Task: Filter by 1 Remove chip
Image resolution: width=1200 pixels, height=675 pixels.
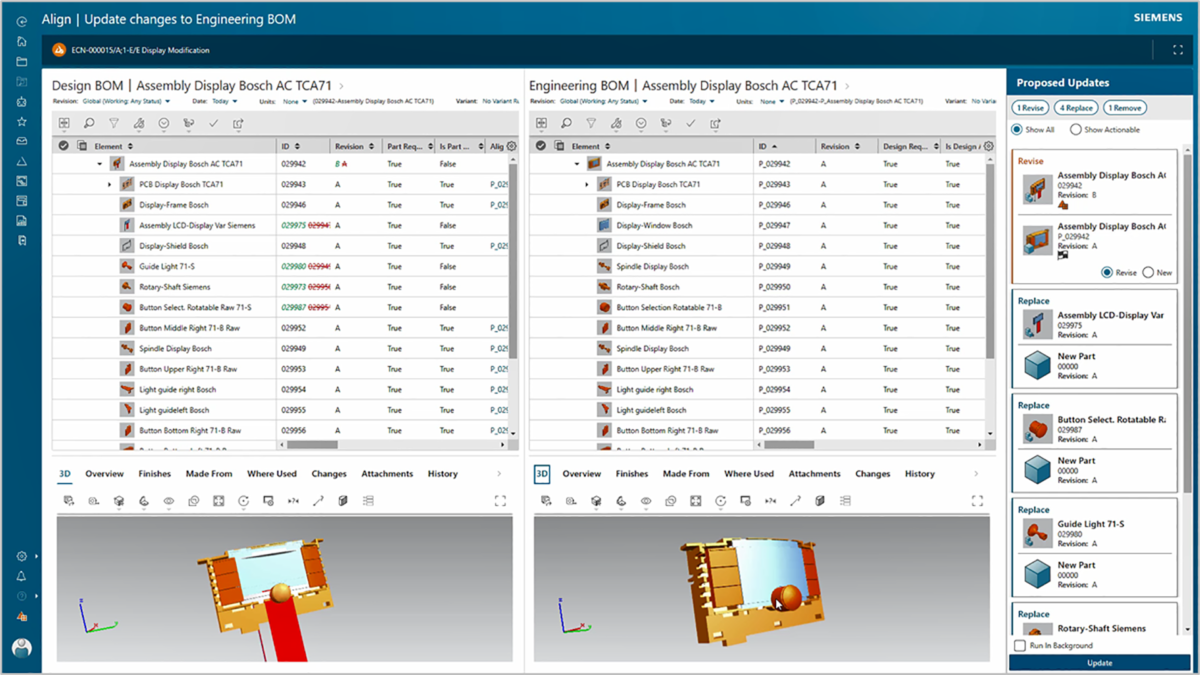Action: point(1125,108)
